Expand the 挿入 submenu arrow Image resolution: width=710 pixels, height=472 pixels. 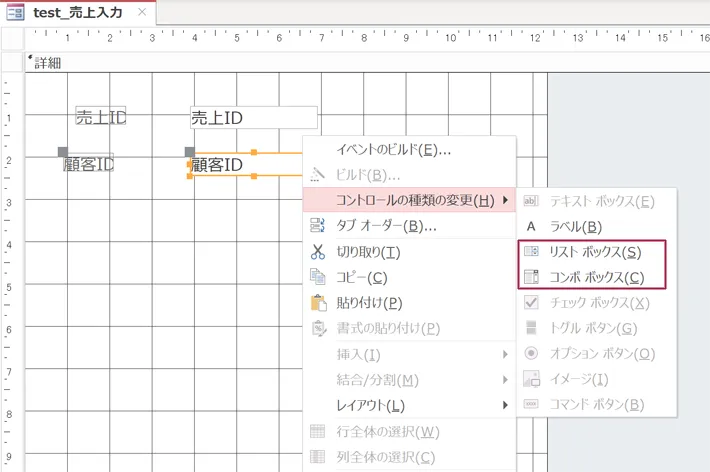(x=505, y=354)
